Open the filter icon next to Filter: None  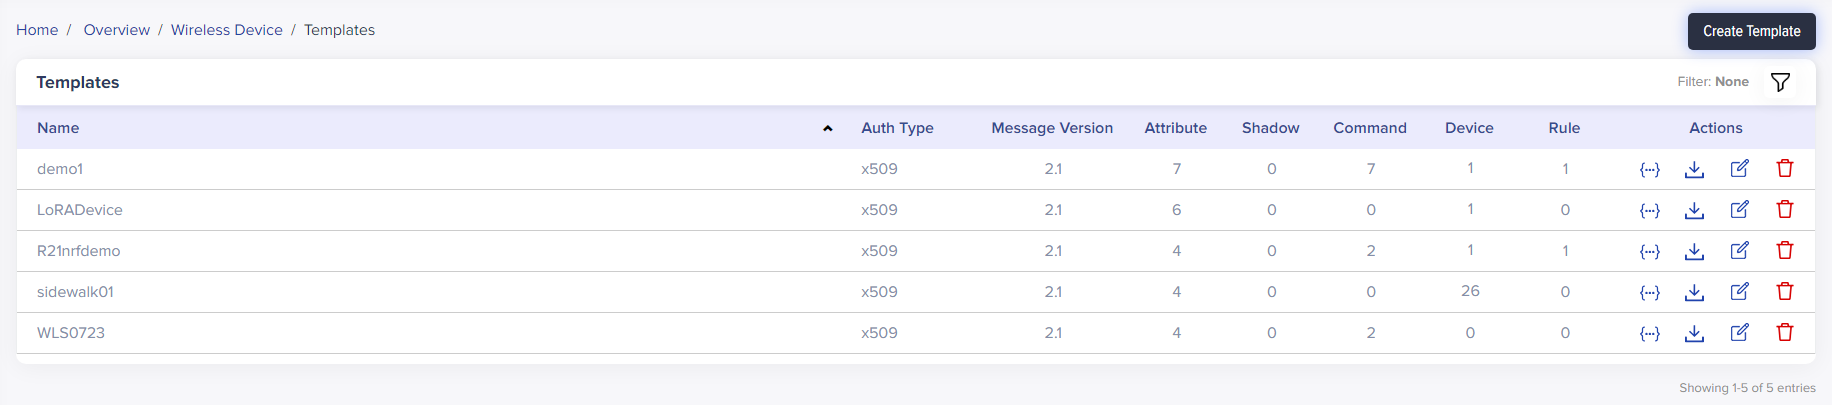(x=1780, y=82)
